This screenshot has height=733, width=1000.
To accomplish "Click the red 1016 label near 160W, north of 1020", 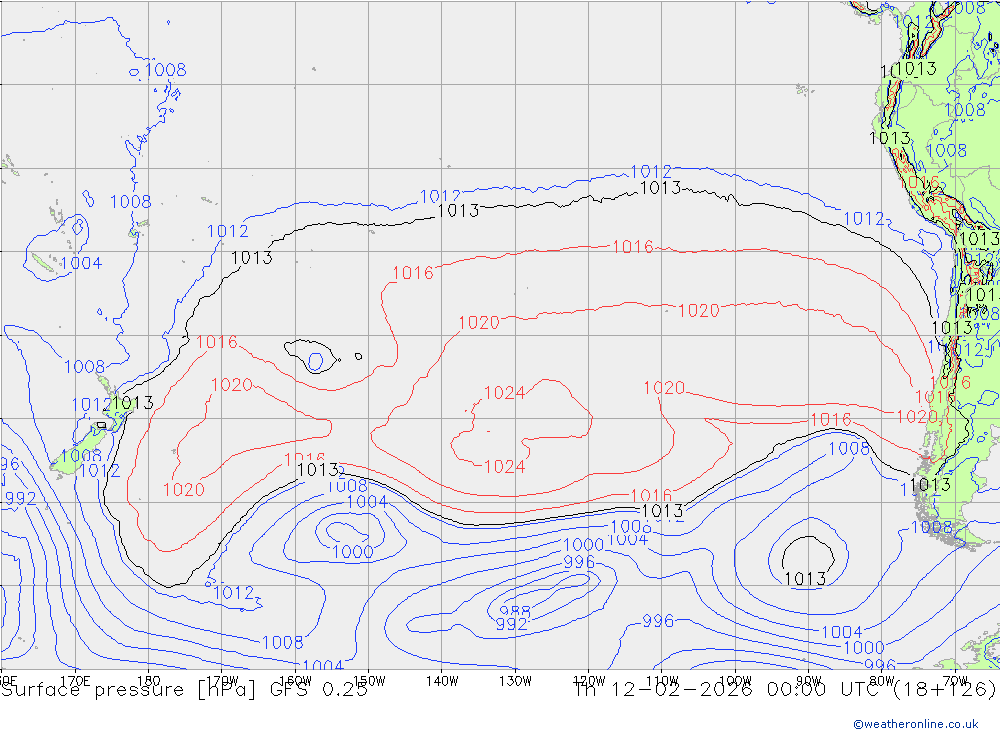I will [217, 342].
